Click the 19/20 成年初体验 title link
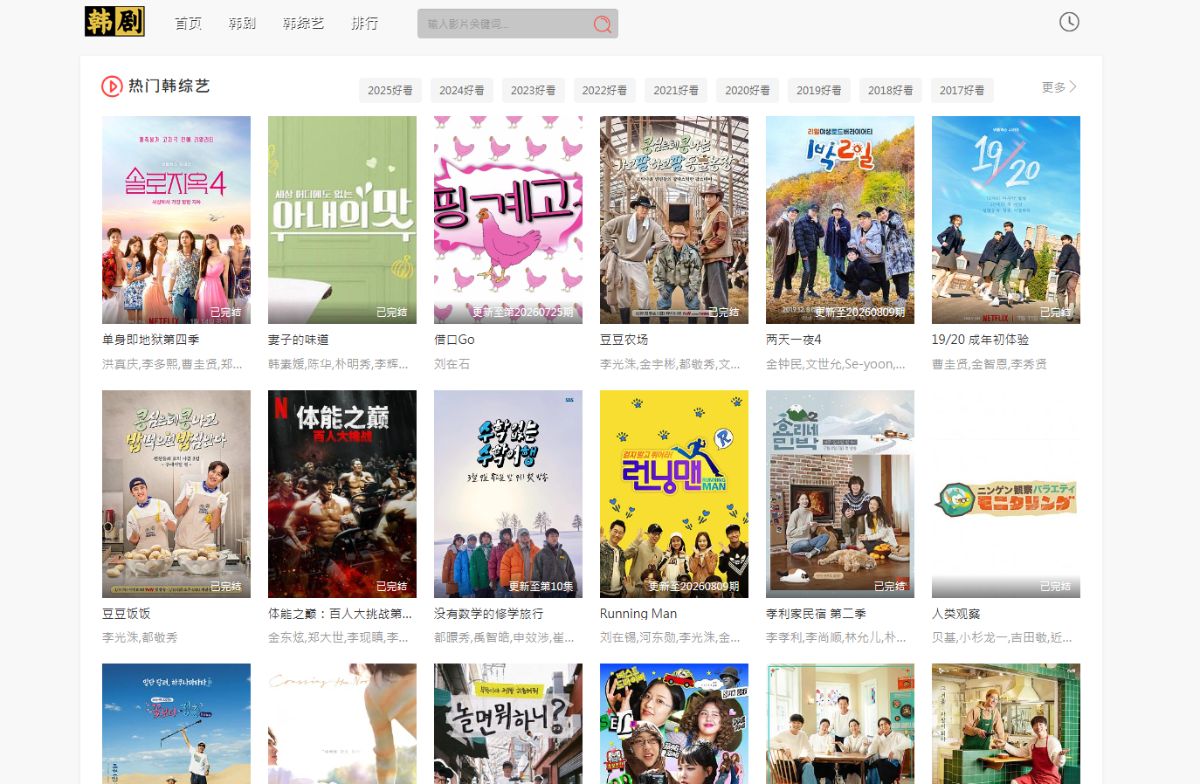 tap(980, 340)
